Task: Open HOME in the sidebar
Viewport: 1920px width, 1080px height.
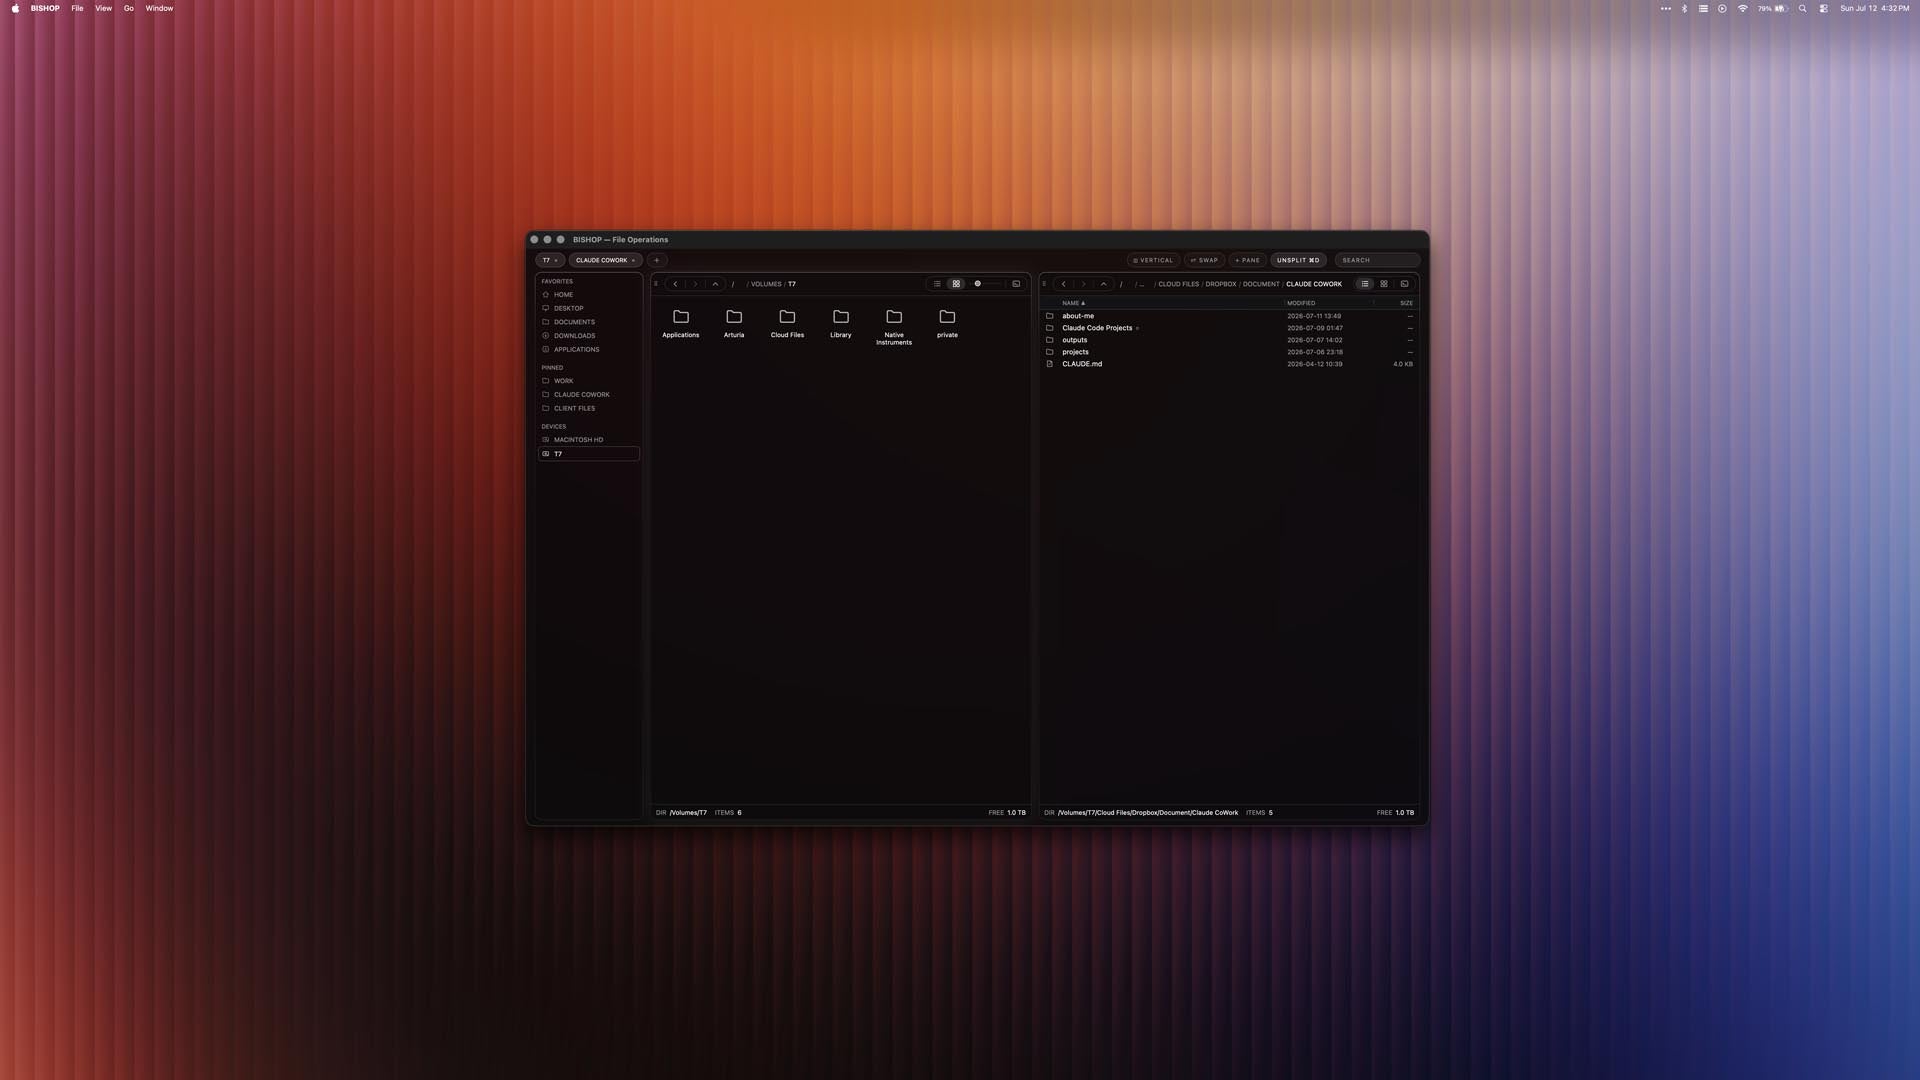Action: [x=588, y=295]
